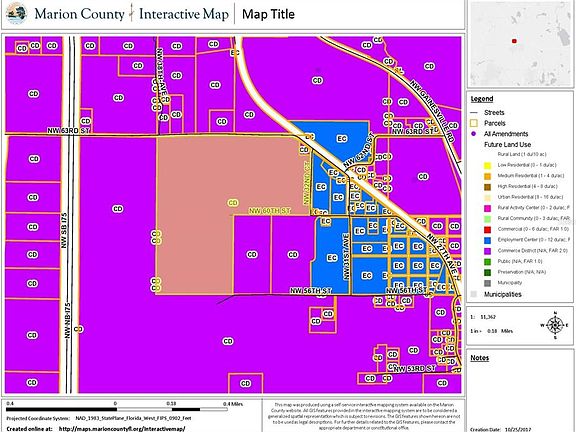Click the Map Title heading text
Viewport: 576px width, 432px height.
(x=268, y=14)
